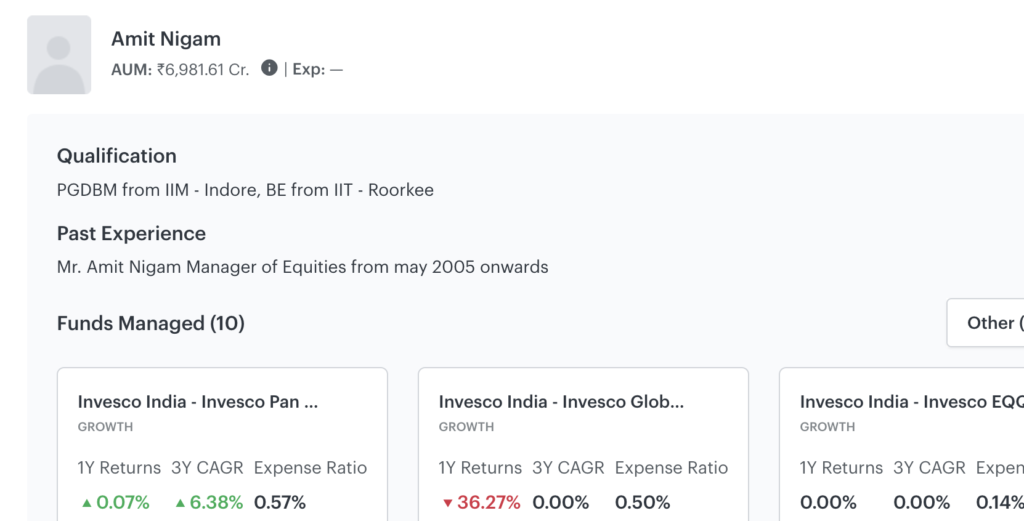The image size is (1024, 521).
Task: Click the 0.14% value on Invesco EQQ card
Action: click(x=999, y=502)
